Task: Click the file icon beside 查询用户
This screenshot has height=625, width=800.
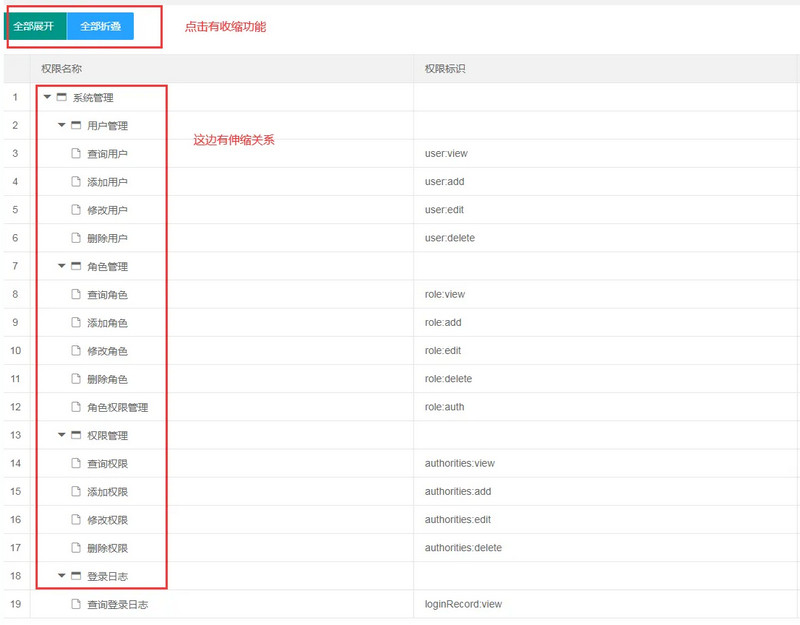Action: pos(76,154)
